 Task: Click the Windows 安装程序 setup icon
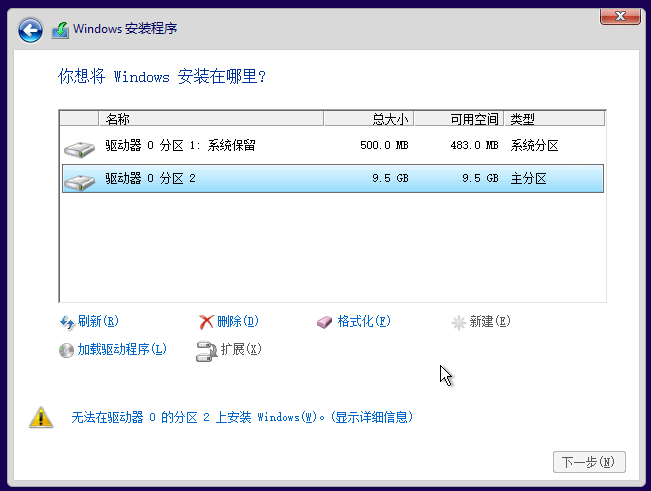[60, 30]
